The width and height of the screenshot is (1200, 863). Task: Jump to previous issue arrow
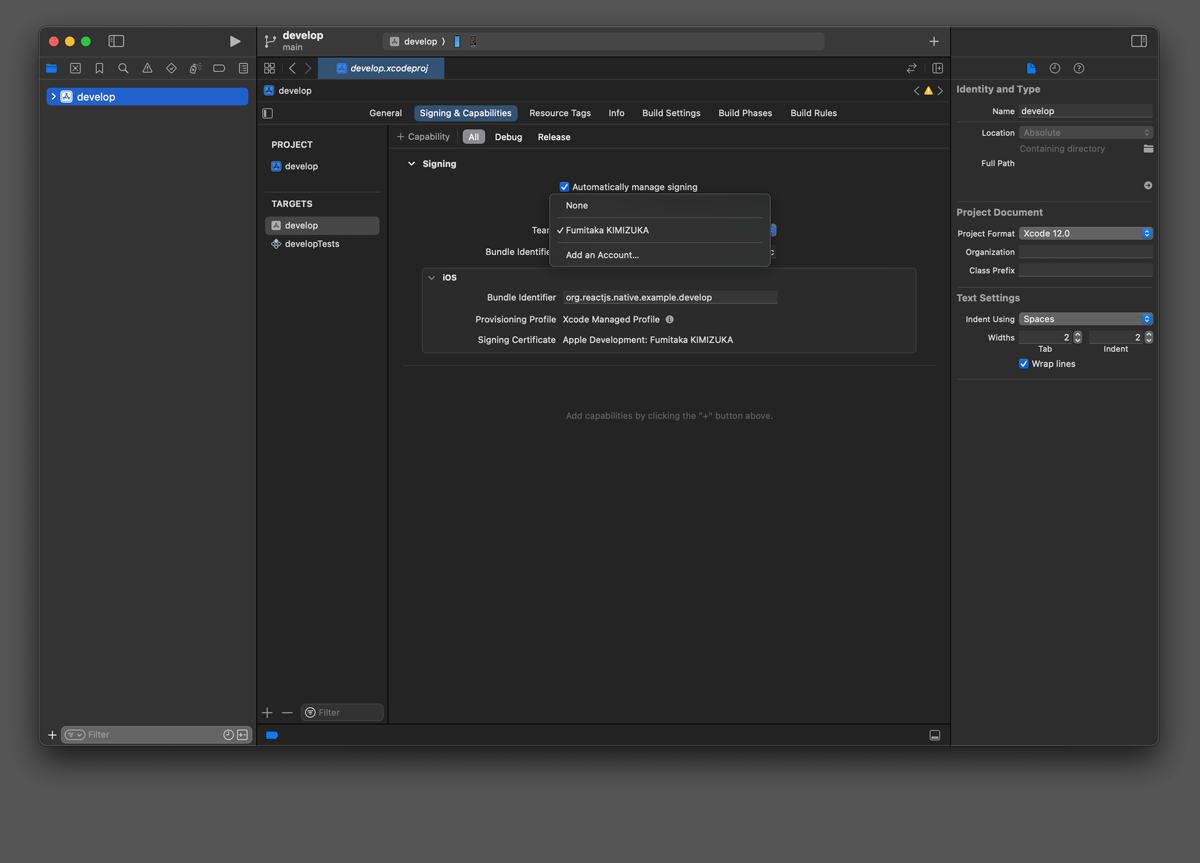point(916,91)
